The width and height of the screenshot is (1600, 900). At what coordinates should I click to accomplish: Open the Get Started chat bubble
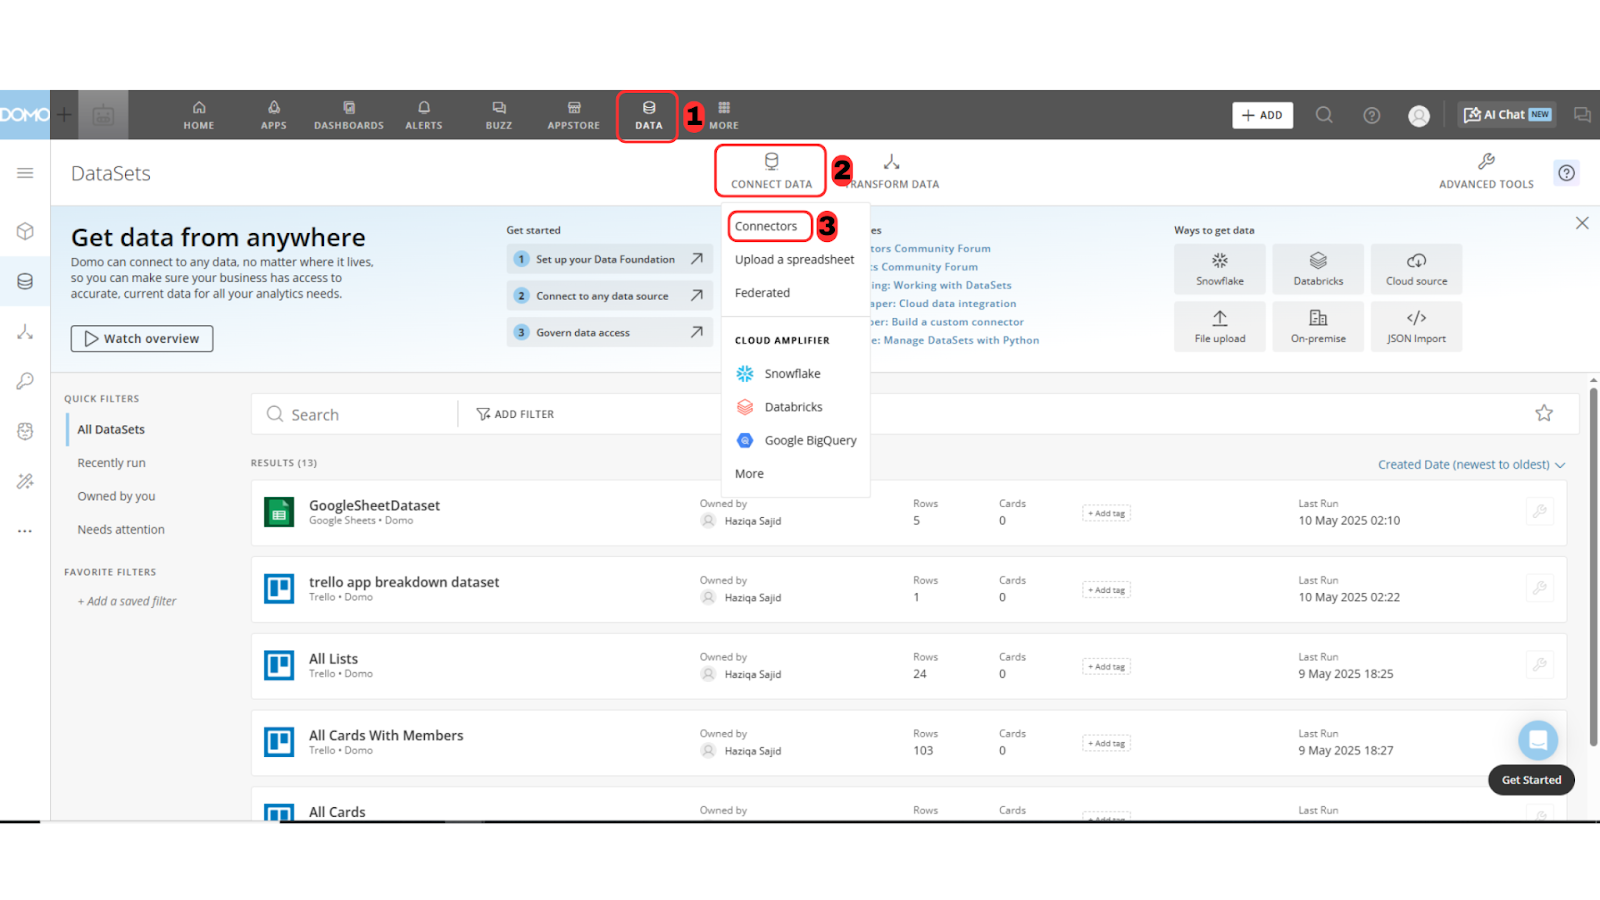1537,740
